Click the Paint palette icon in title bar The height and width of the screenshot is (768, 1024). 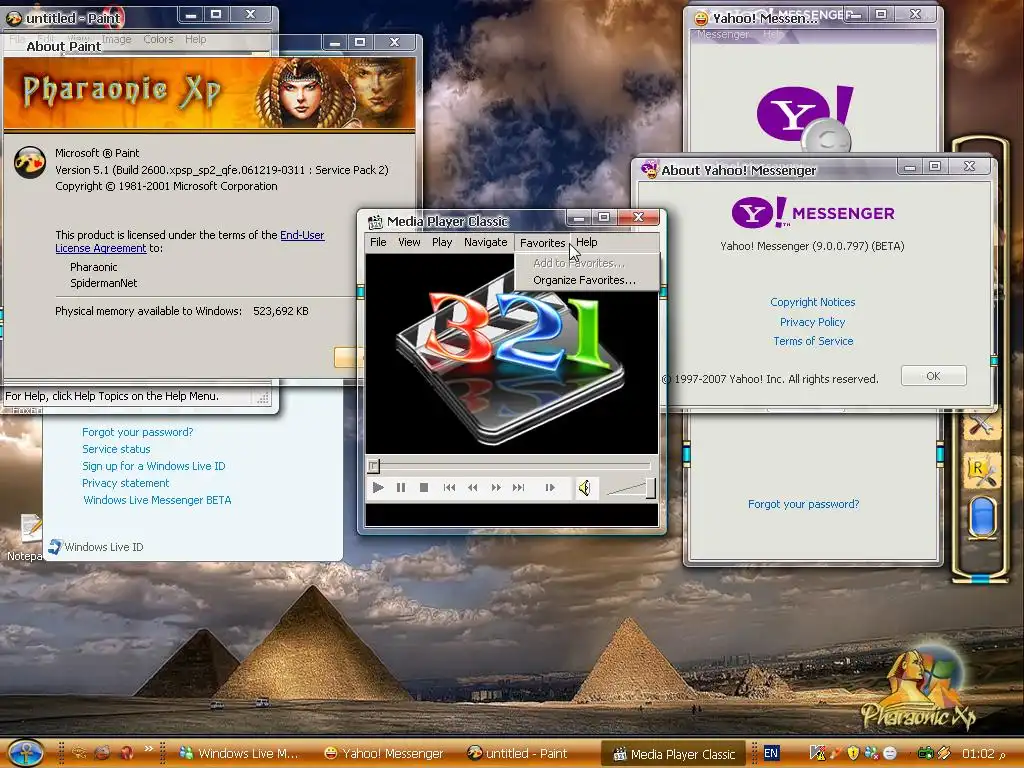[14, 18]
